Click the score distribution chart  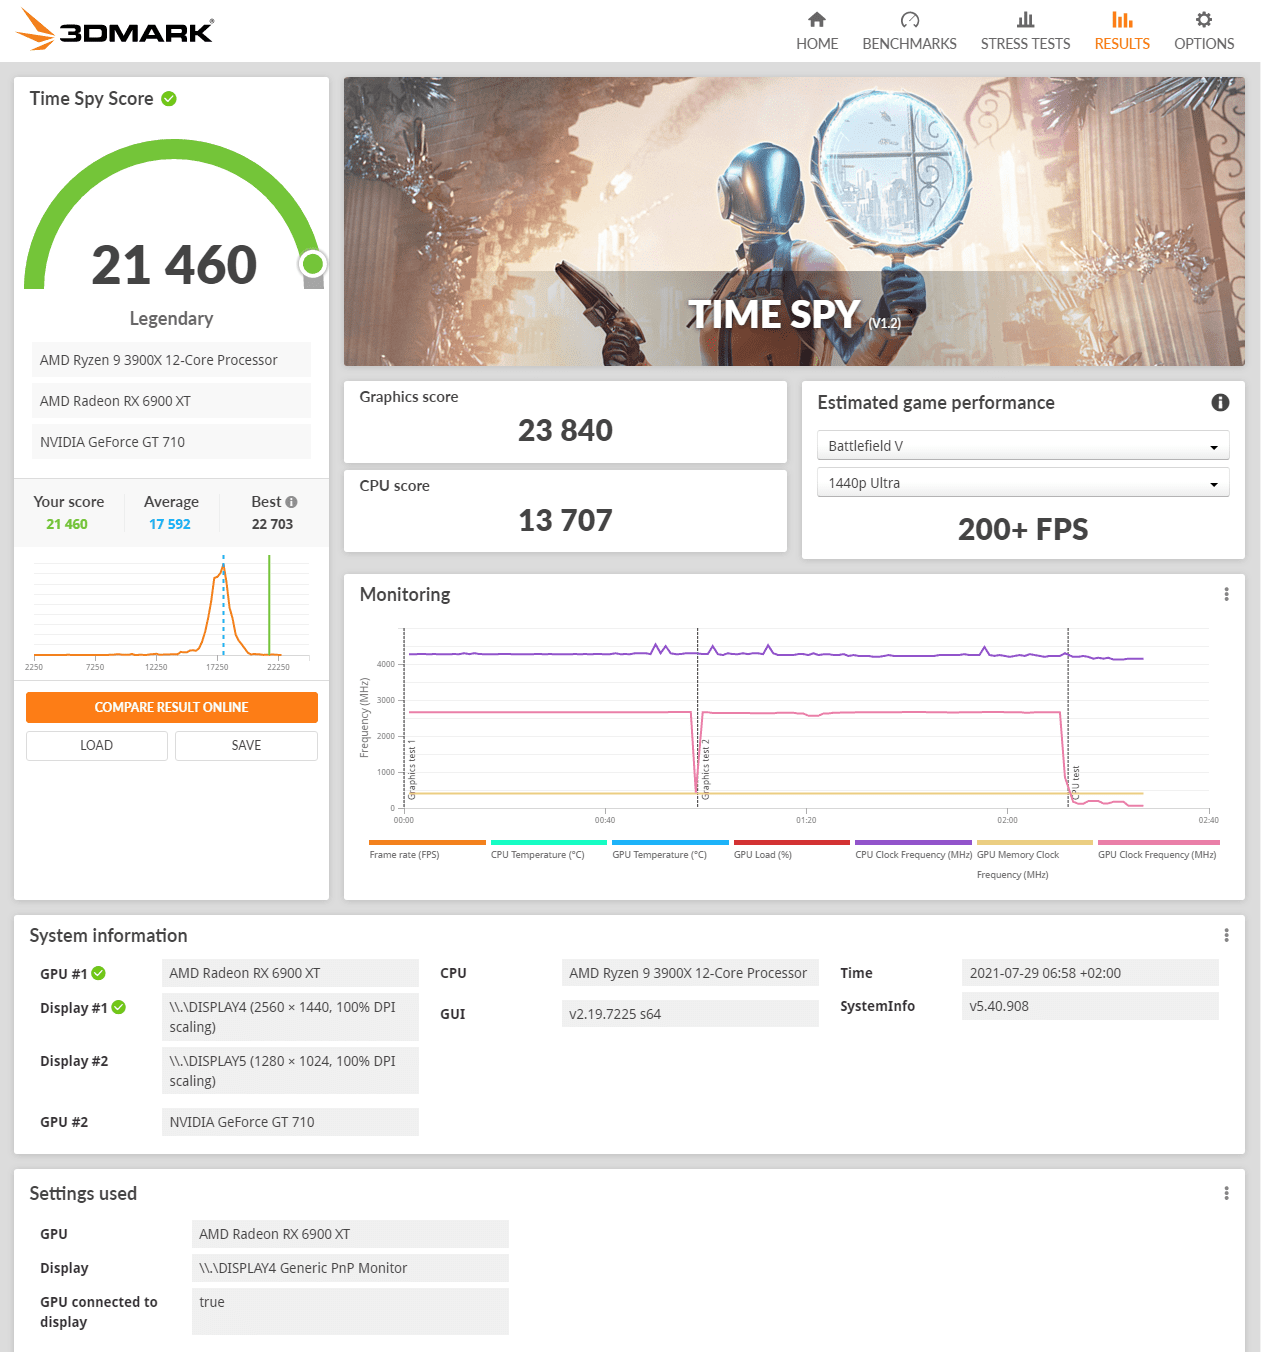(x=171, y=610)
